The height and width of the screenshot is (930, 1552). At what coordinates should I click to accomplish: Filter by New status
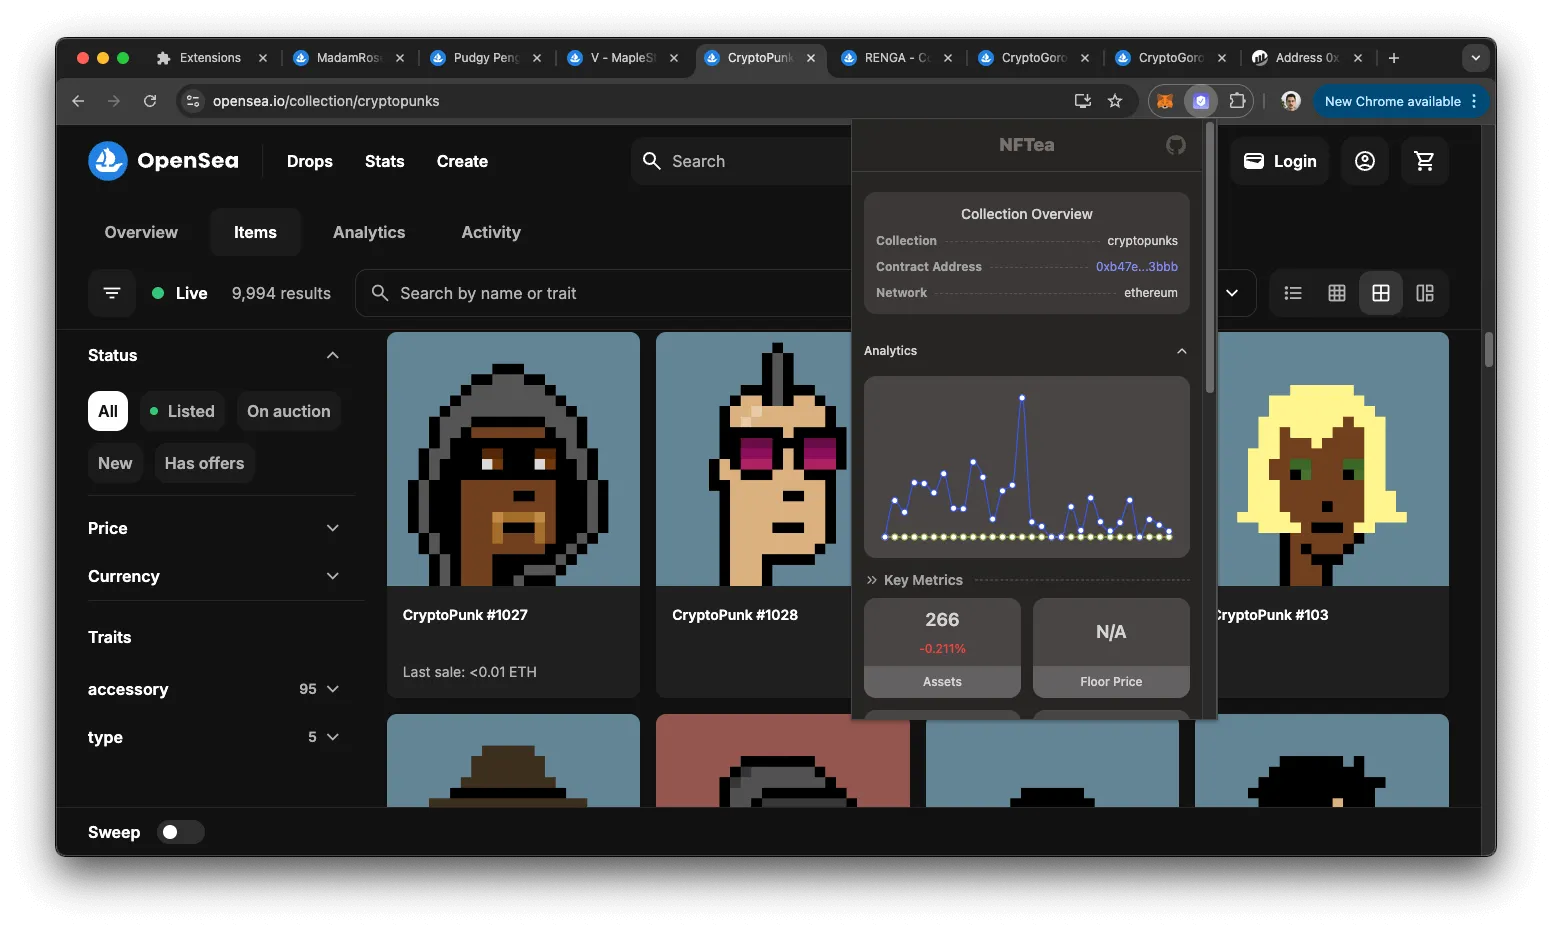[115, 463]
